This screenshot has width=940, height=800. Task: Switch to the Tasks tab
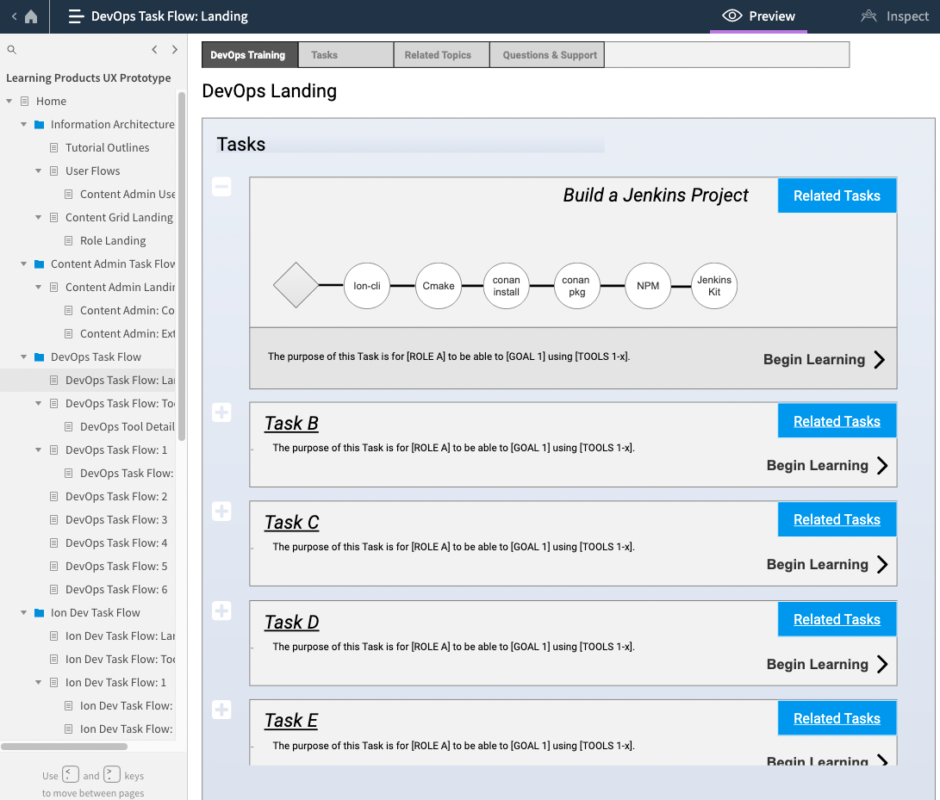(346, 55)
